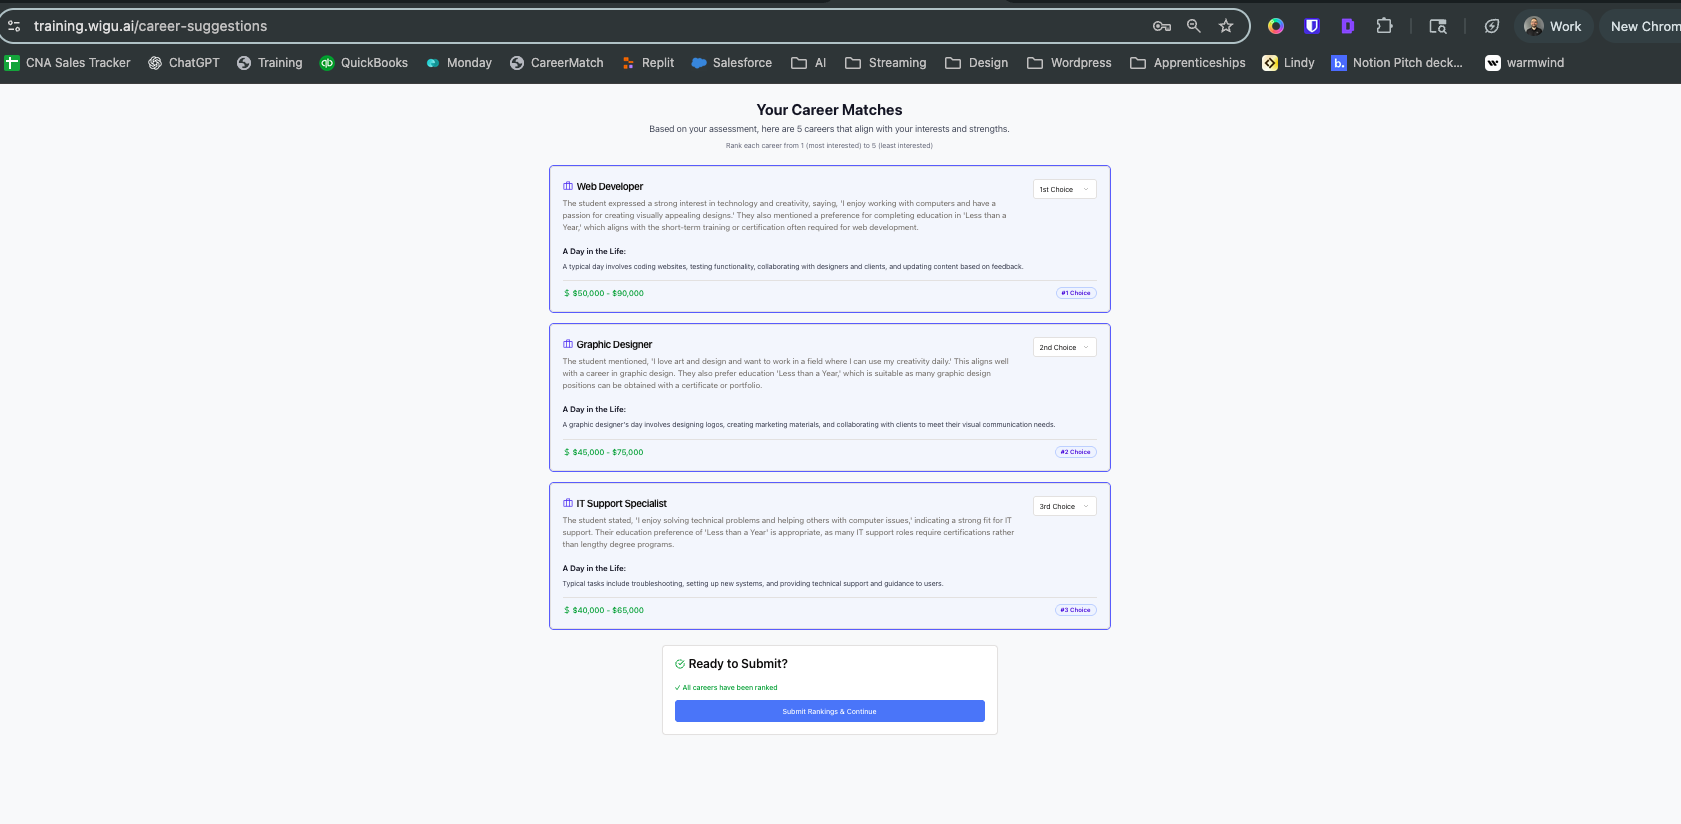Image resolution: width=1681 pixels, height=824 pixels.
Task: Open the Salesforce bookmark
Action: (x=731, y=63)
